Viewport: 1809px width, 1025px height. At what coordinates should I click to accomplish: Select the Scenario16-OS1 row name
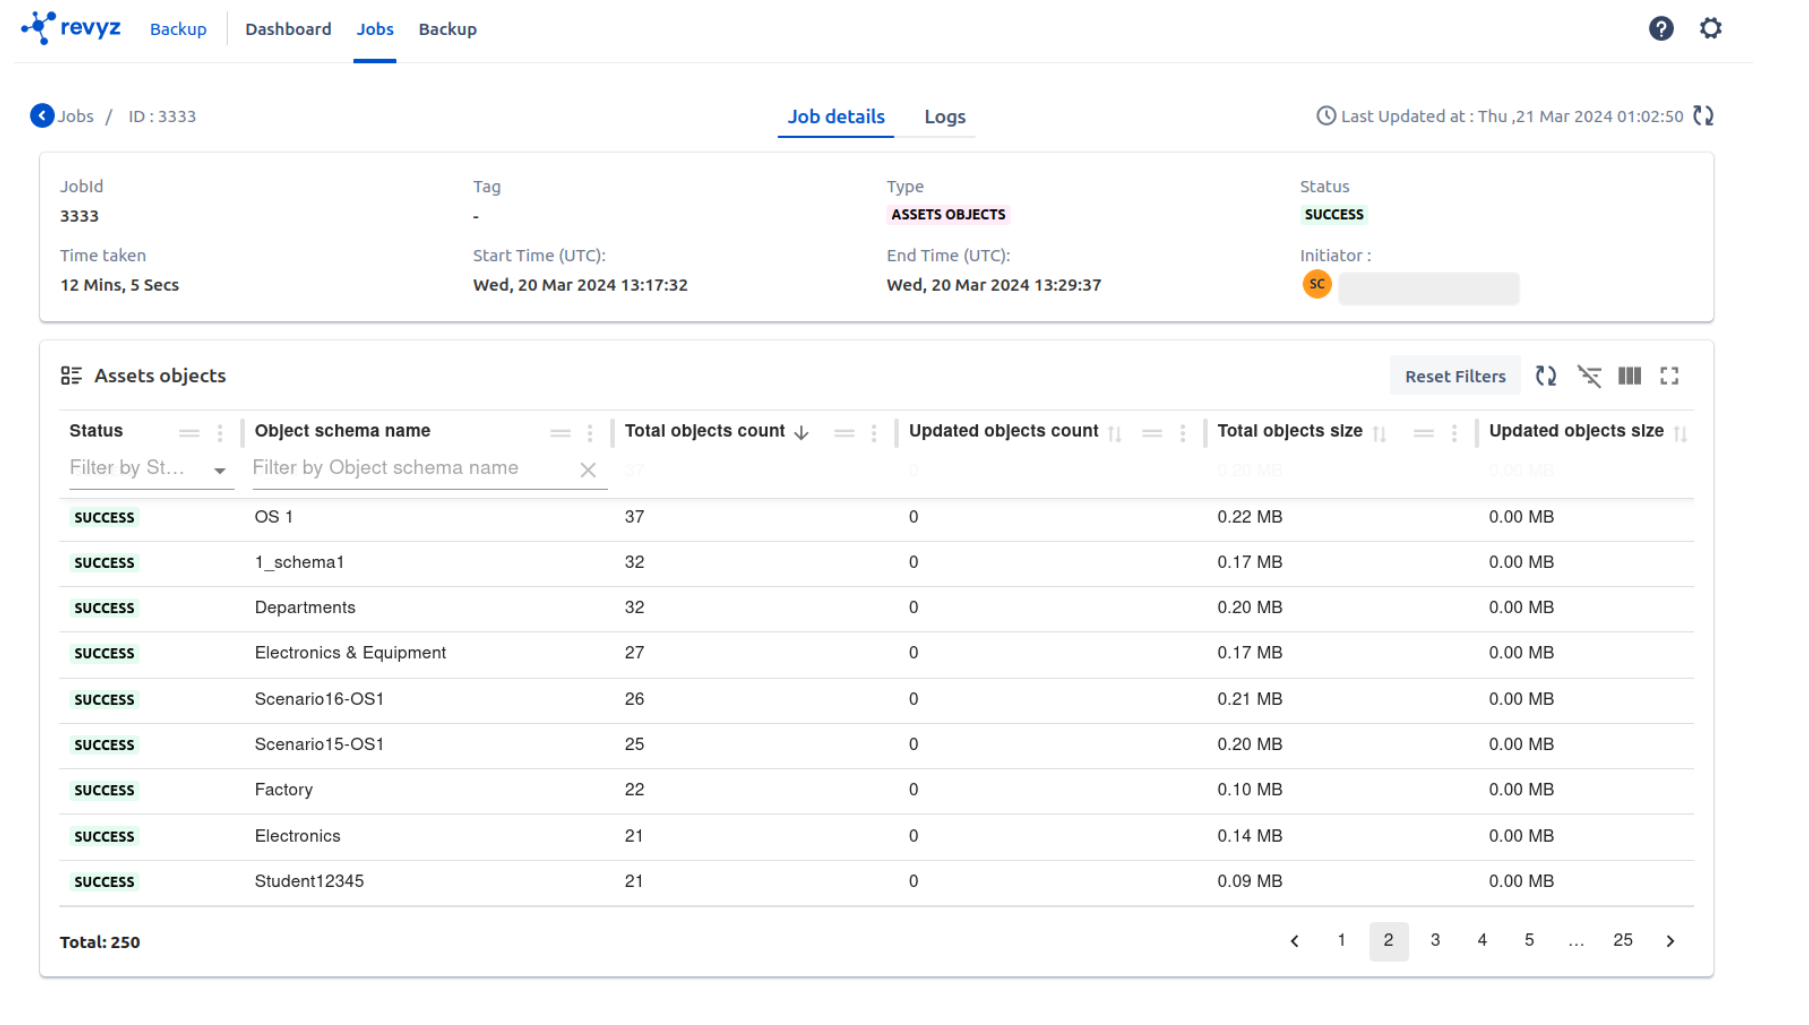coord(319,699)
